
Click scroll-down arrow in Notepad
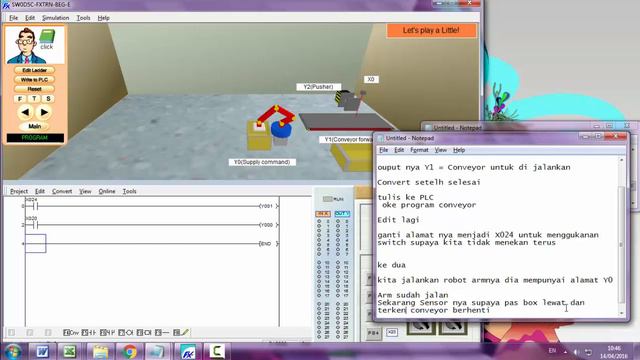tap(622, 313)
